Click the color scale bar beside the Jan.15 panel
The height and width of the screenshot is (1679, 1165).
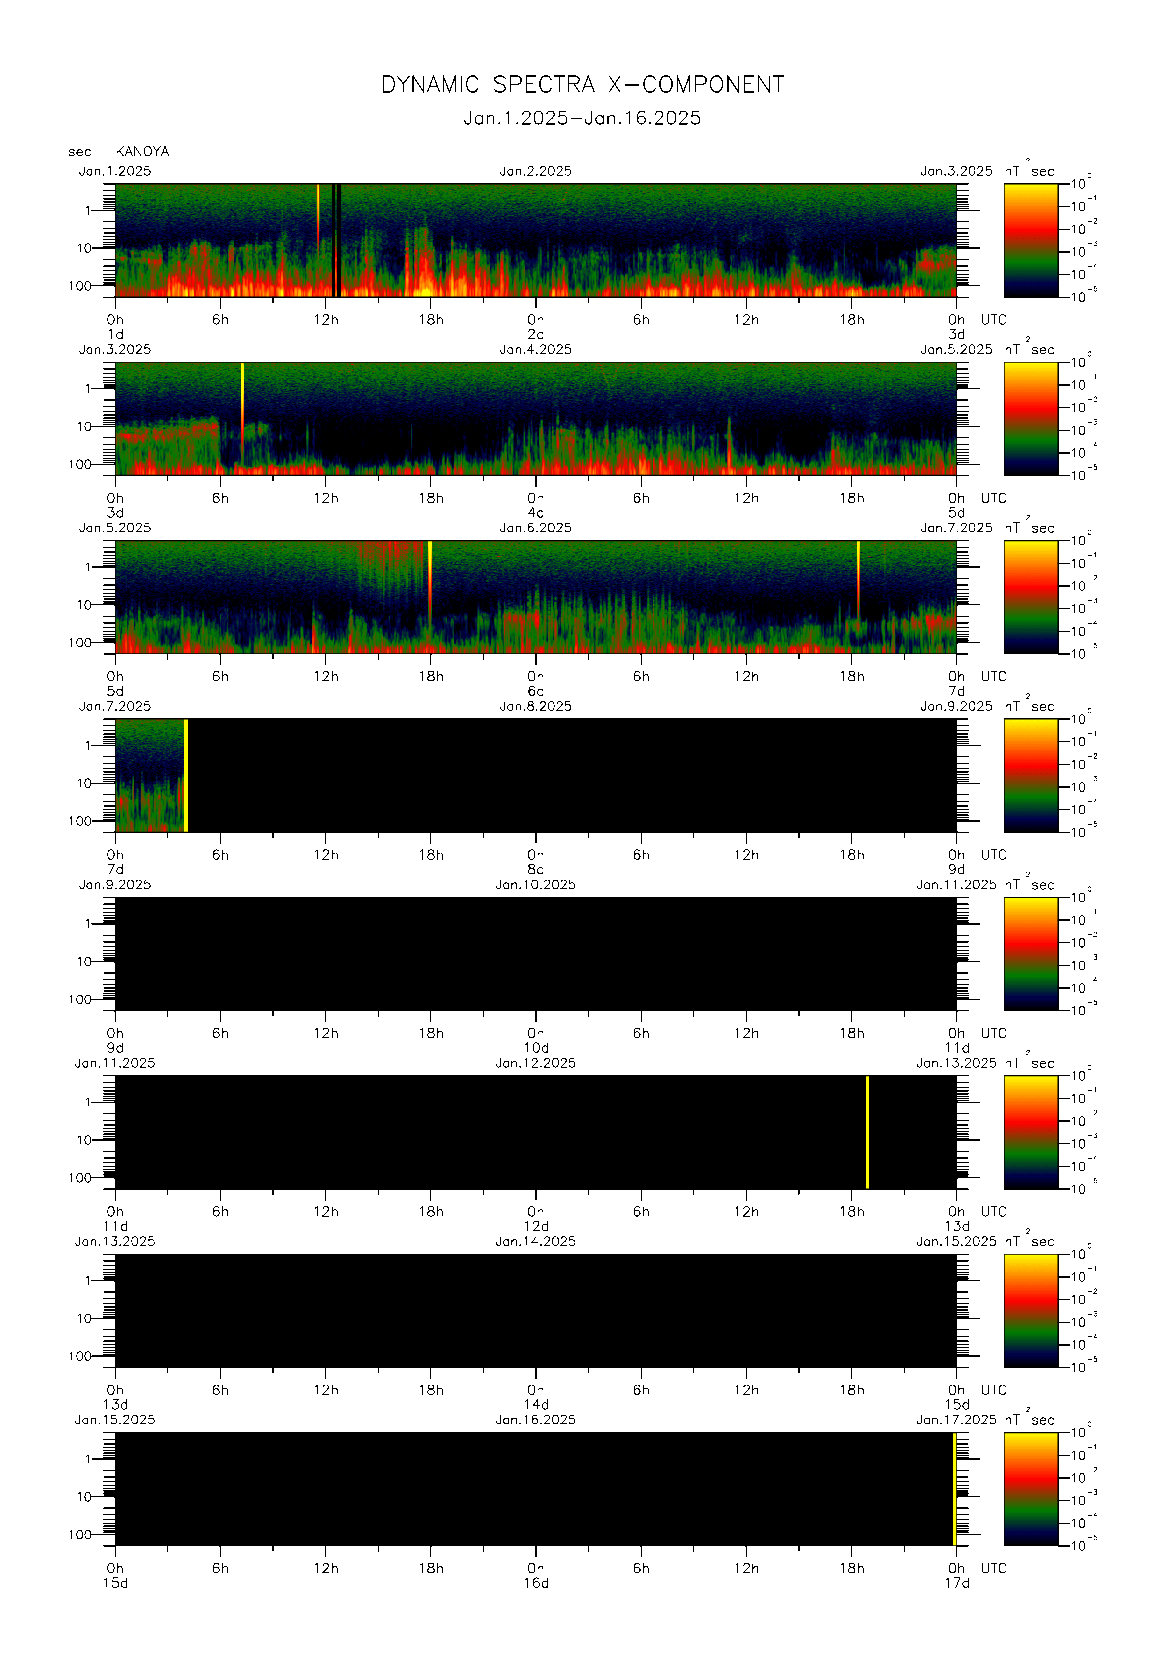(1031, 1489)
